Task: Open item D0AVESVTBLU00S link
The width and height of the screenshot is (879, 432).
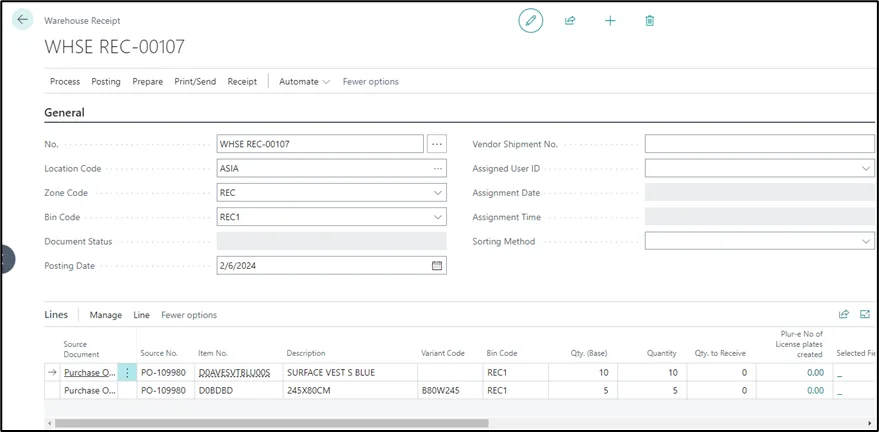Action: pyautogui.click(x=234, y=373)
